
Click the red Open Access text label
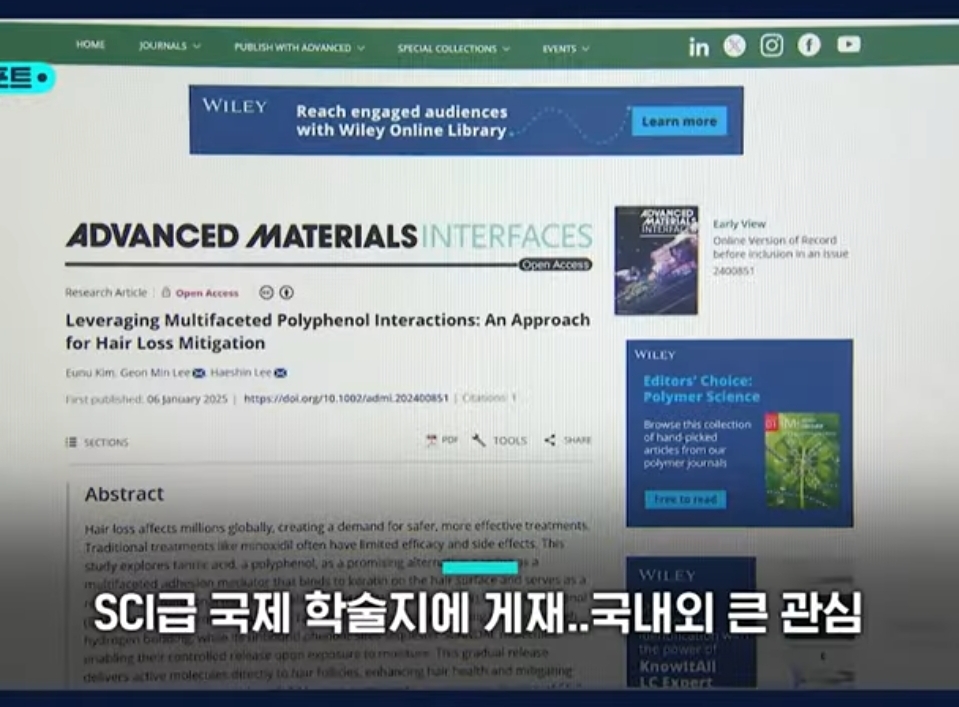click(207, 293)
